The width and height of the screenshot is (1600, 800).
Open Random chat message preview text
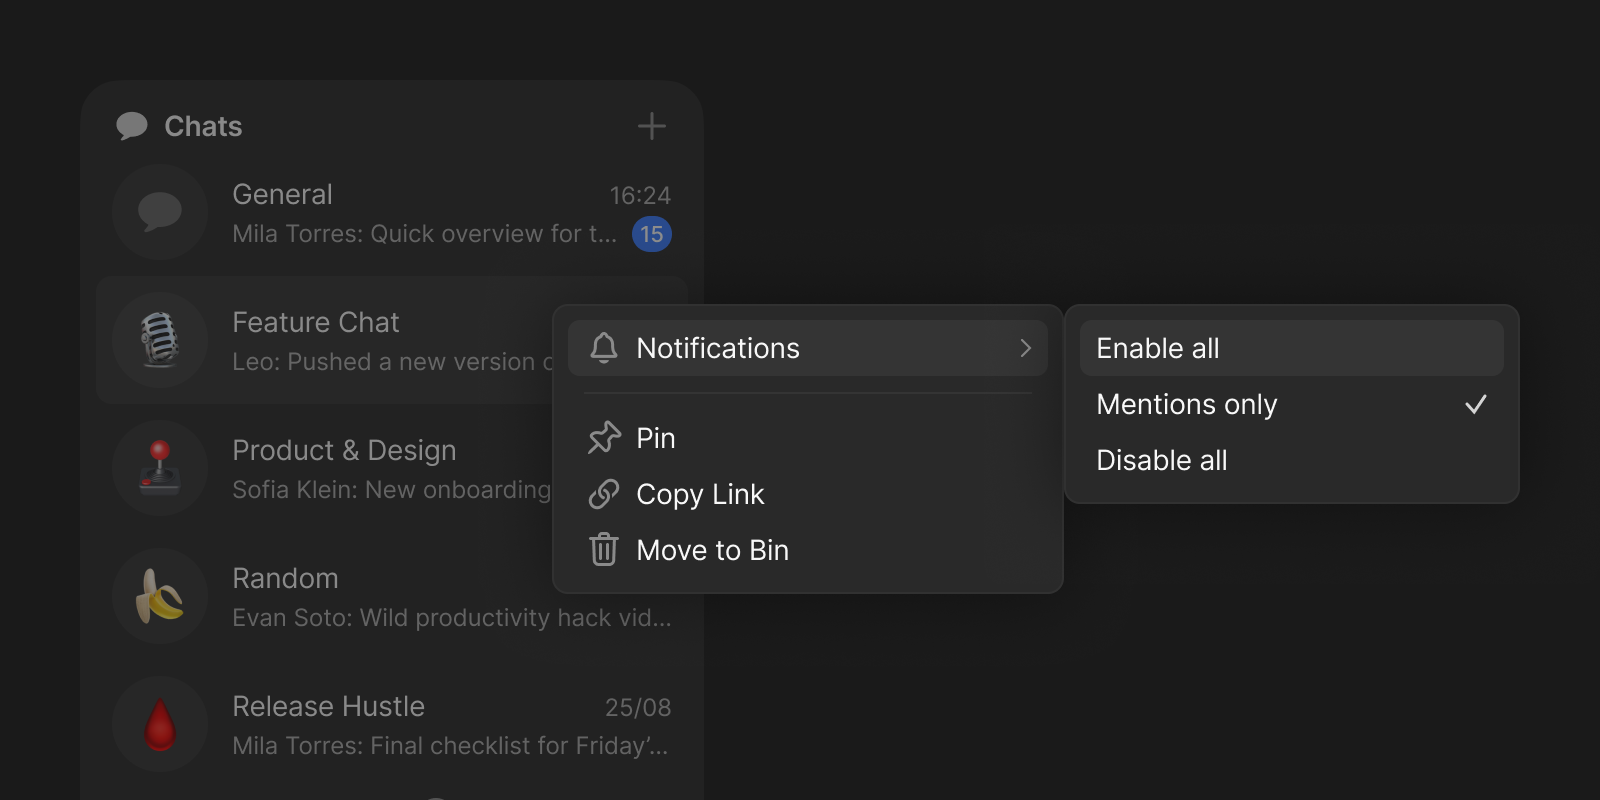tap(451, 618)
